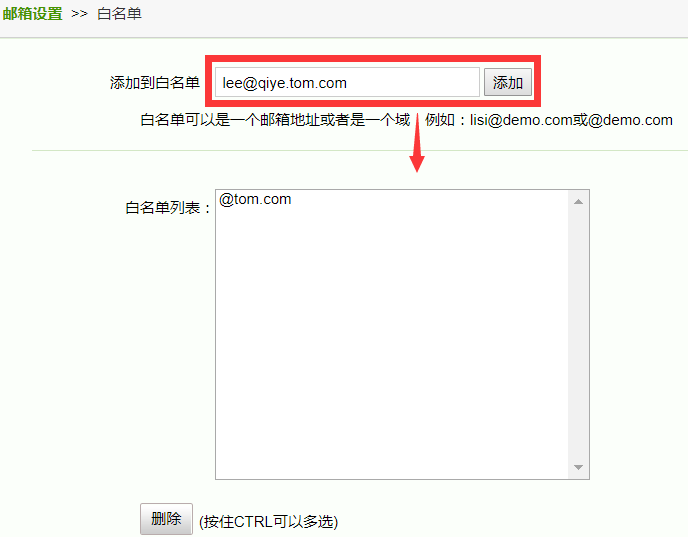
Task: Click the lee@qiye.tom.com text in input
Action: tap(285, 83)
